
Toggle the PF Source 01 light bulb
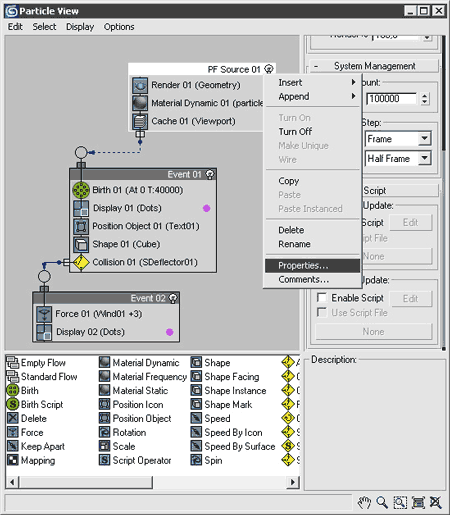(269, 69)
